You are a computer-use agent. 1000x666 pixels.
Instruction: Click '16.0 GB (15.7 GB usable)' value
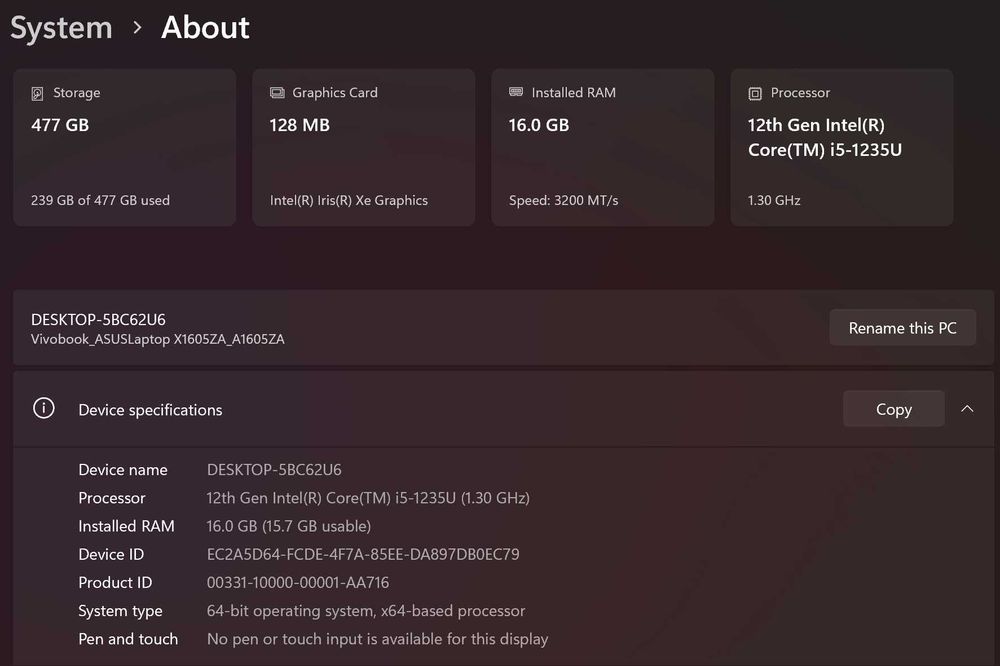point(289,526)
